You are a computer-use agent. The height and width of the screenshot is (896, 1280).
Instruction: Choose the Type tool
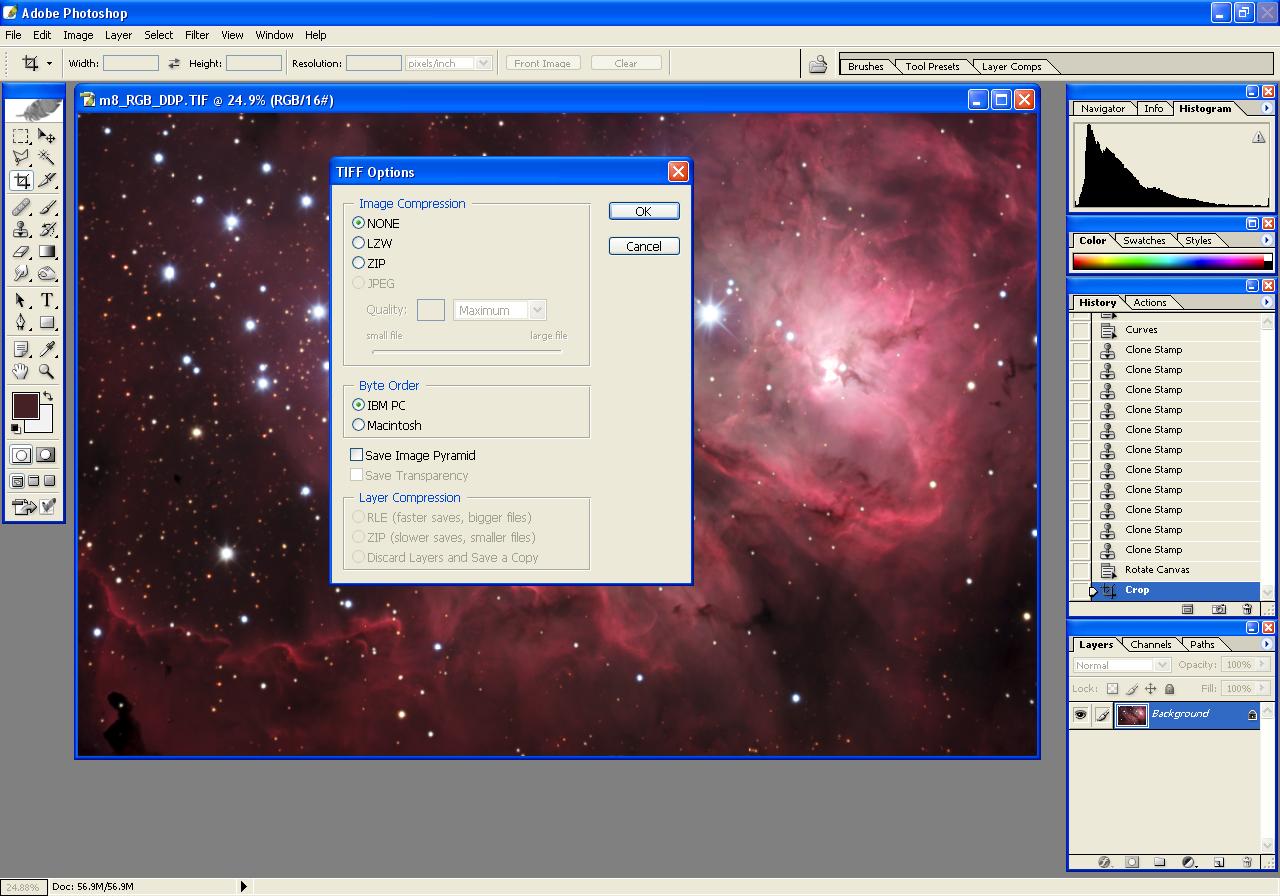47,300
